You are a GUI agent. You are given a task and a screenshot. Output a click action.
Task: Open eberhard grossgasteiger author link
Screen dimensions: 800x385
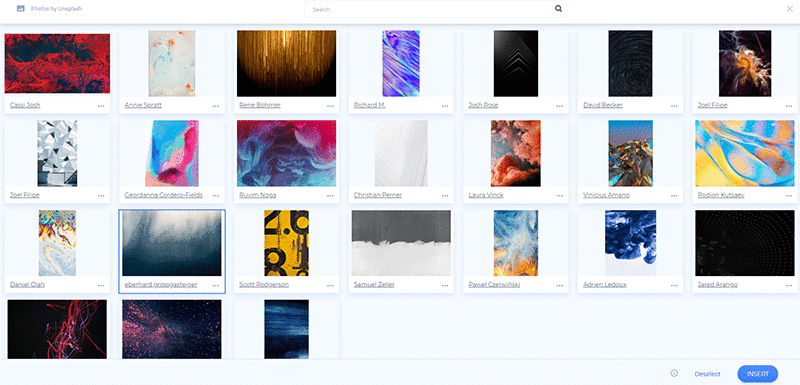click(161, 285)
